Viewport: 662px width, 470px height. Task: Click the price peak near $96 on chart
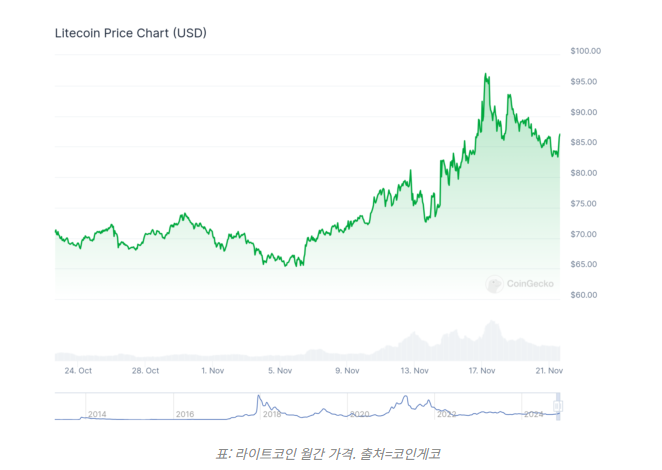point(486,75)
